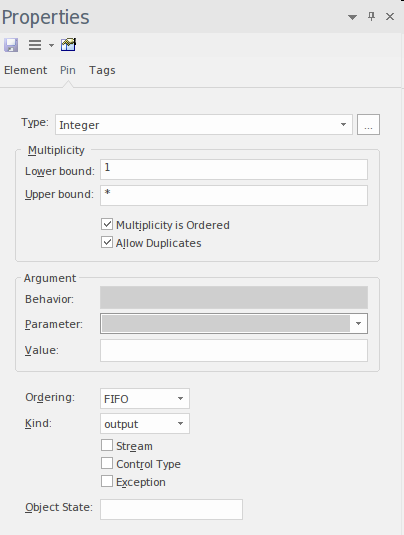Screen dimensions: 404x535
Task: Open the properties dialog icon in toolbar
Action: click(x=68, y=45)
